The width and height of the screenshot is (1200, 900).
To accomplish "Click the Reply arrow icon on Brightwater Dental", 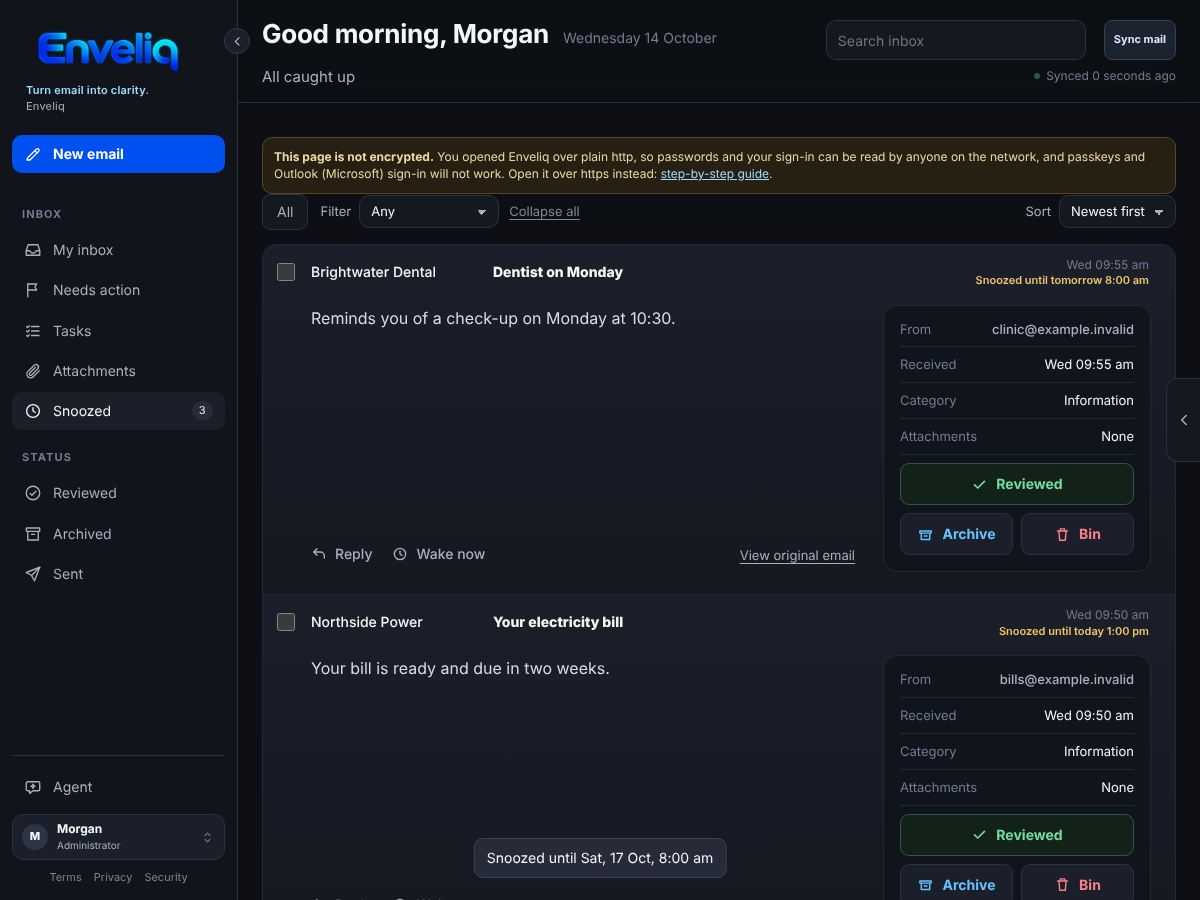I will coord(319,554).
